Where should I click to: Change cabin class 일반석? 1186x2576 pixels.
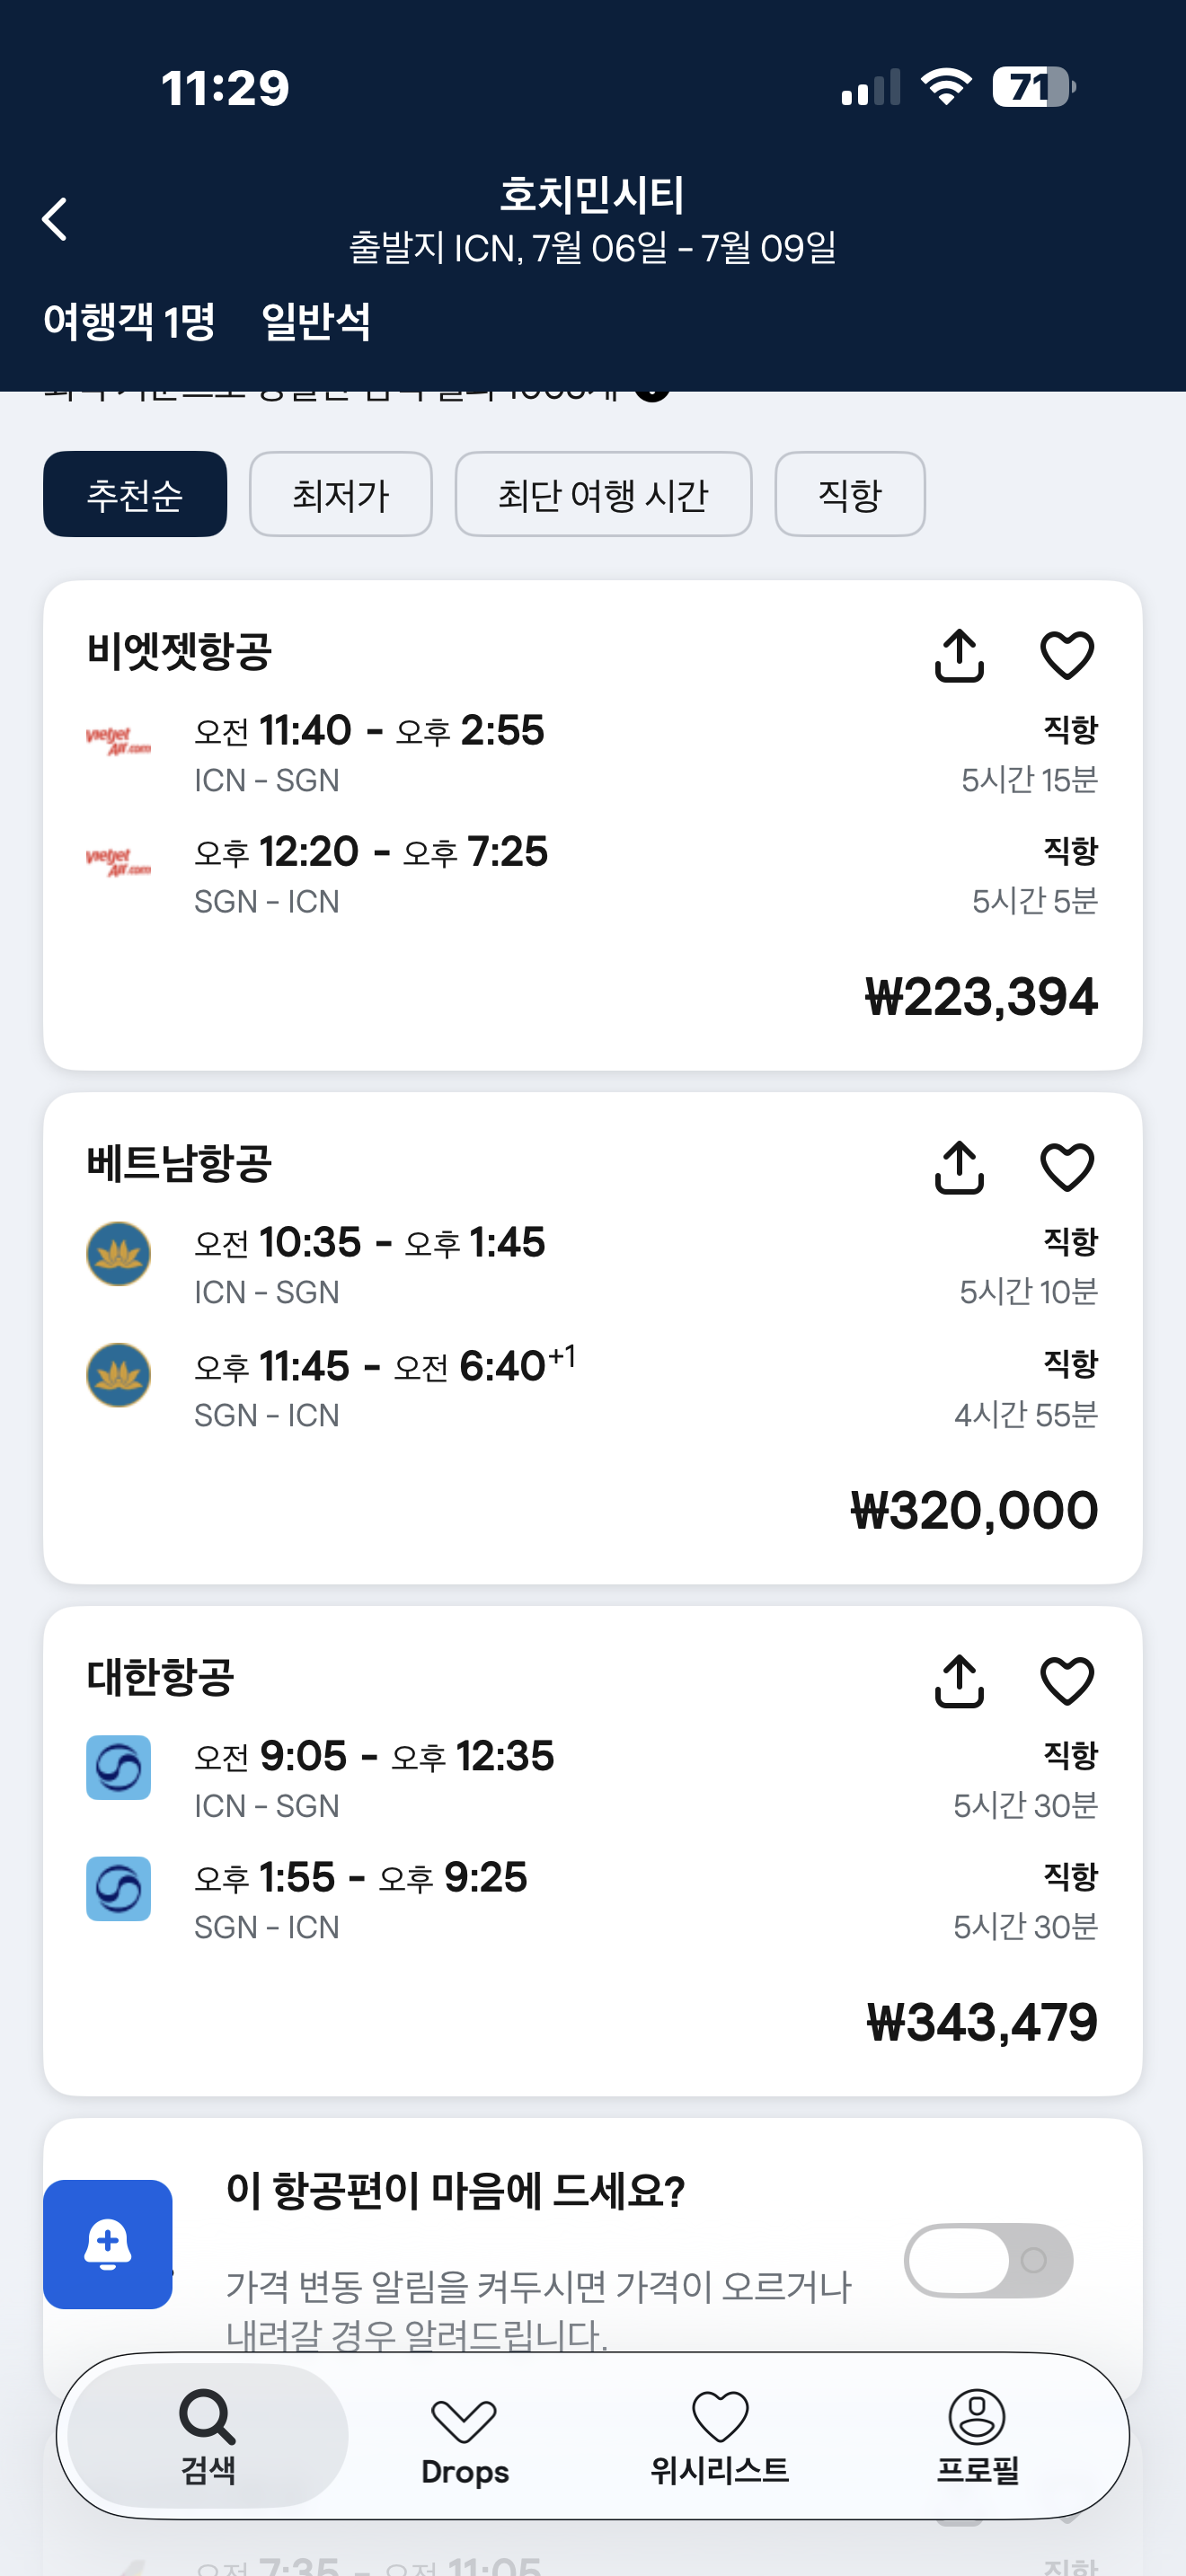coord(316,322)
